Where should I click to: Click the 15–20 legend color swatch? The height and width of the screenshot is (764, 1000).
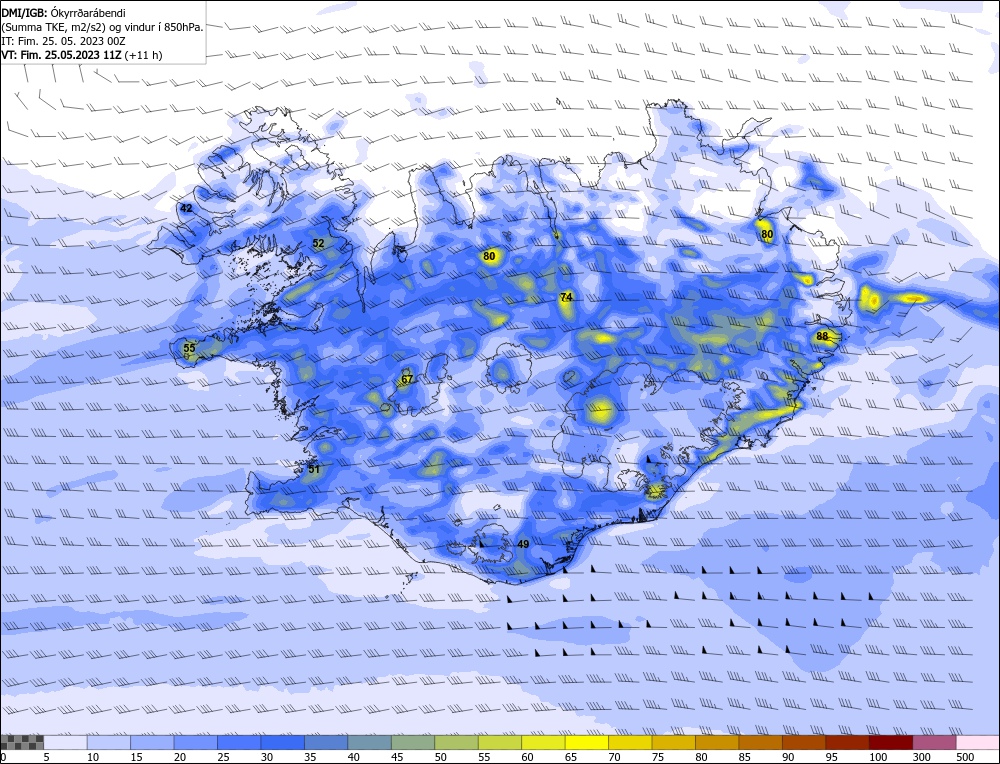point(152,742)
